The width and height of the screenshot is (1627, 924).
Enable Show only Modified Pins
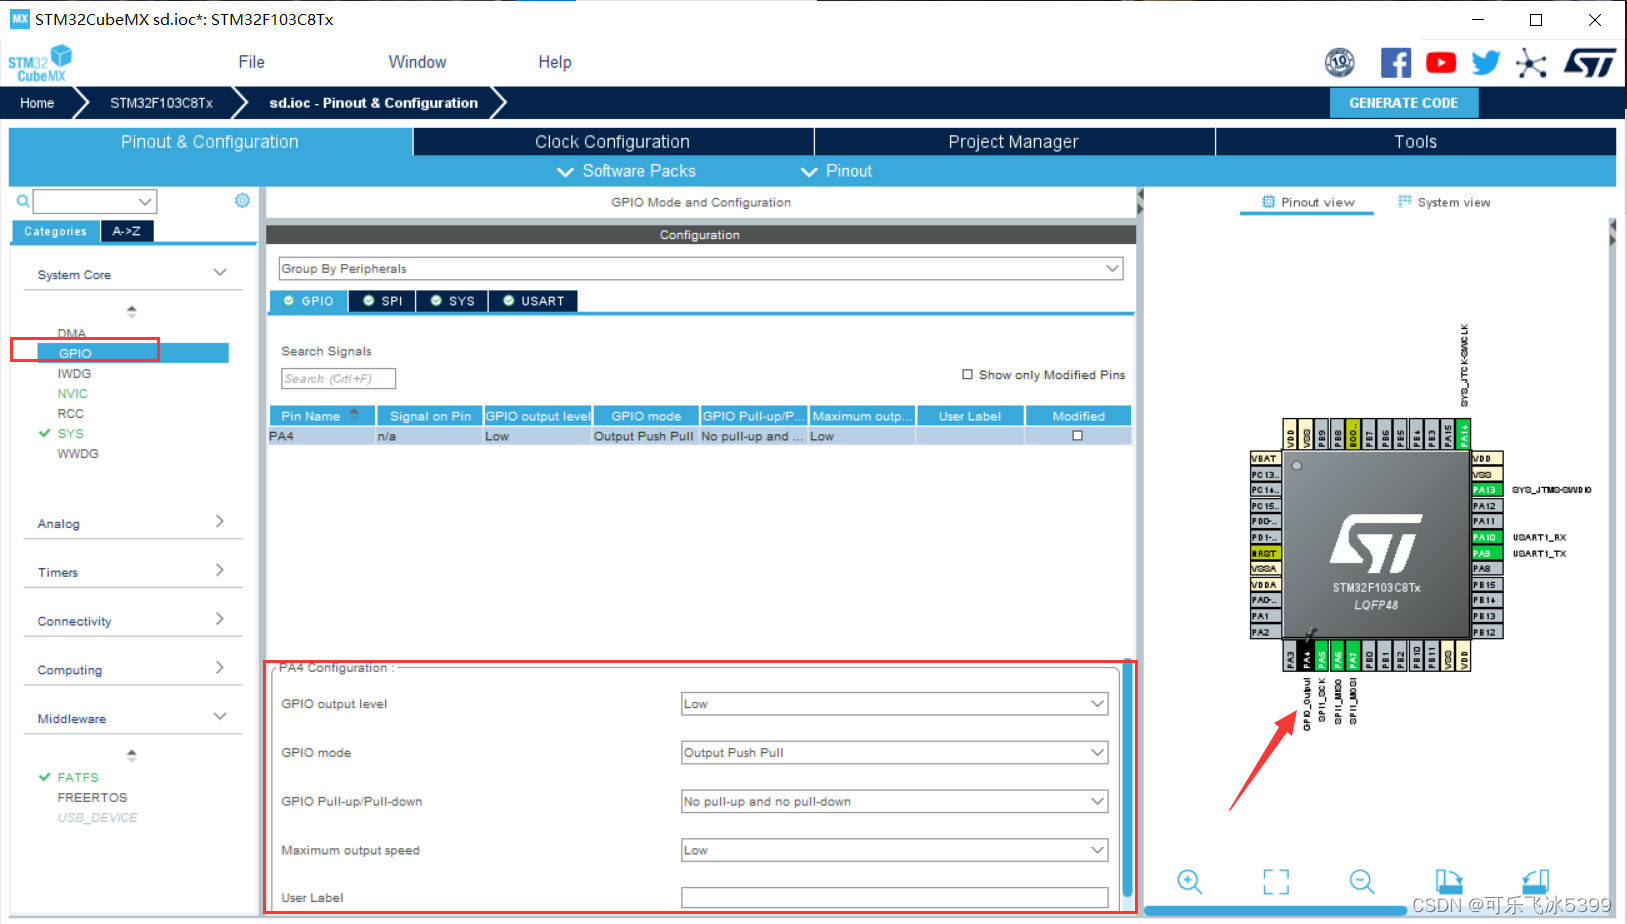point(968,375)
